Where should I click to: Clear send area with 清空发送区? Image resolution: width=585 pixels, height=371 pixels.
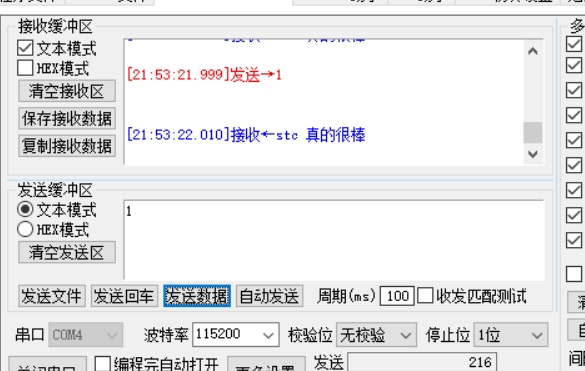pos(67,252)
